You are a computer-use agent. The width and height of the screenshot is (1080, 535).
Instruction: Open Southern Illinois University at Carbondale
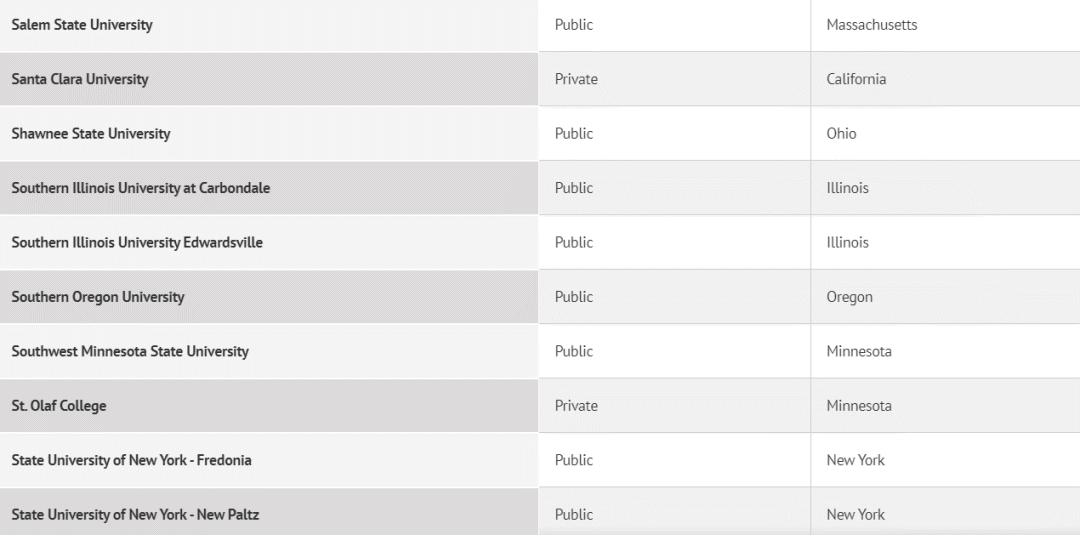tap(141, 188)
